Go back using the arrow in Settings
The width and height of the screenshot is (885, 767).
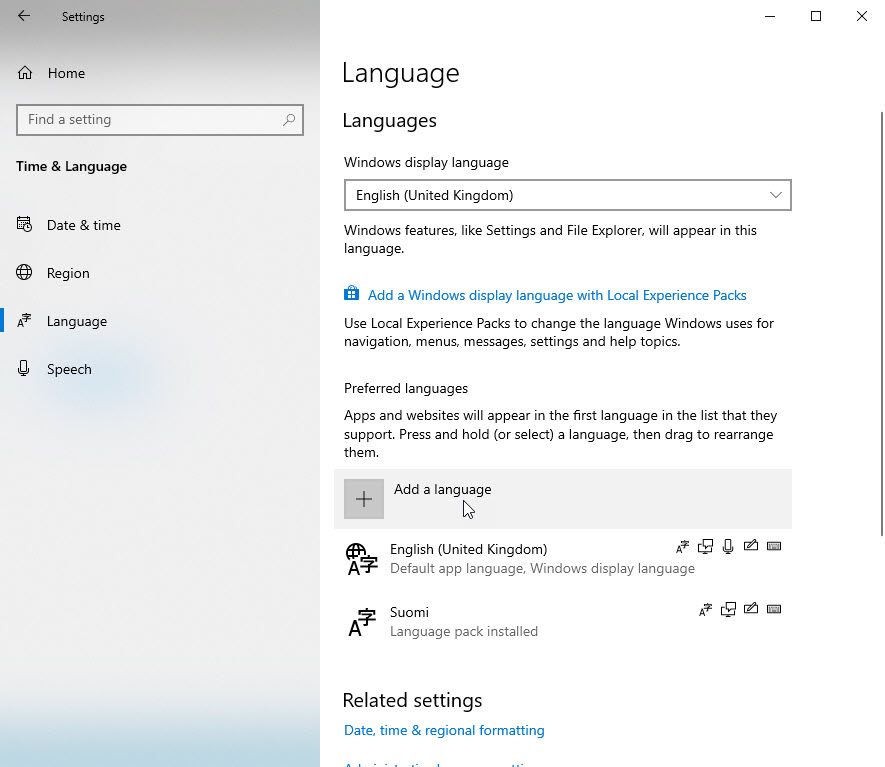(x=24, y=16)
